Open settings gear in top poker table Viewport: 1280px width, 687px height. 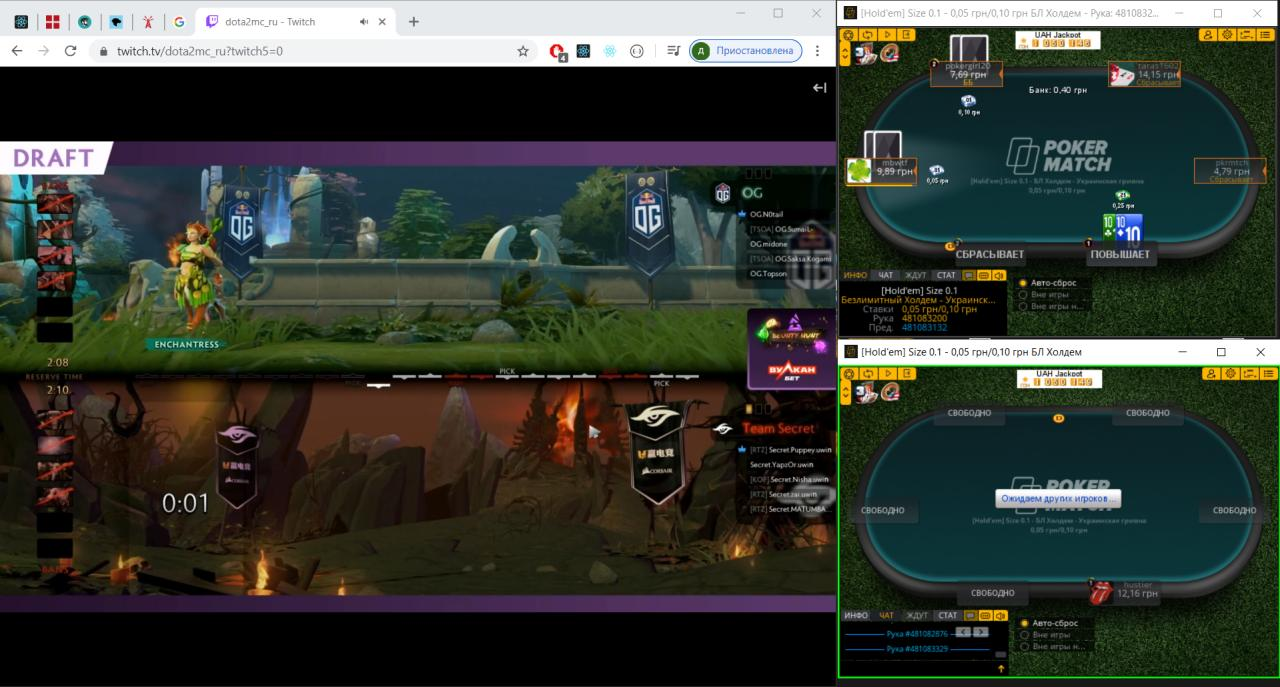point(1228,35)
